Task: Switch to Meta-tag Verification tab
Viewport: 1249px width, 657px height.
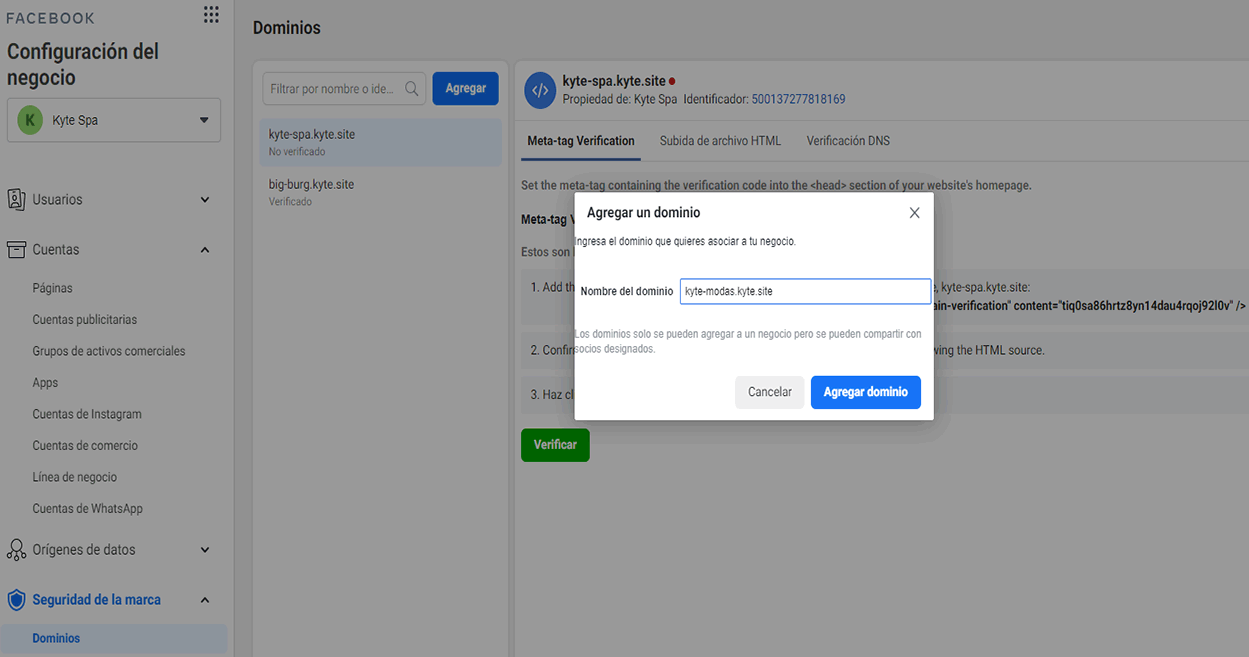Action: [x=581, y=141]
